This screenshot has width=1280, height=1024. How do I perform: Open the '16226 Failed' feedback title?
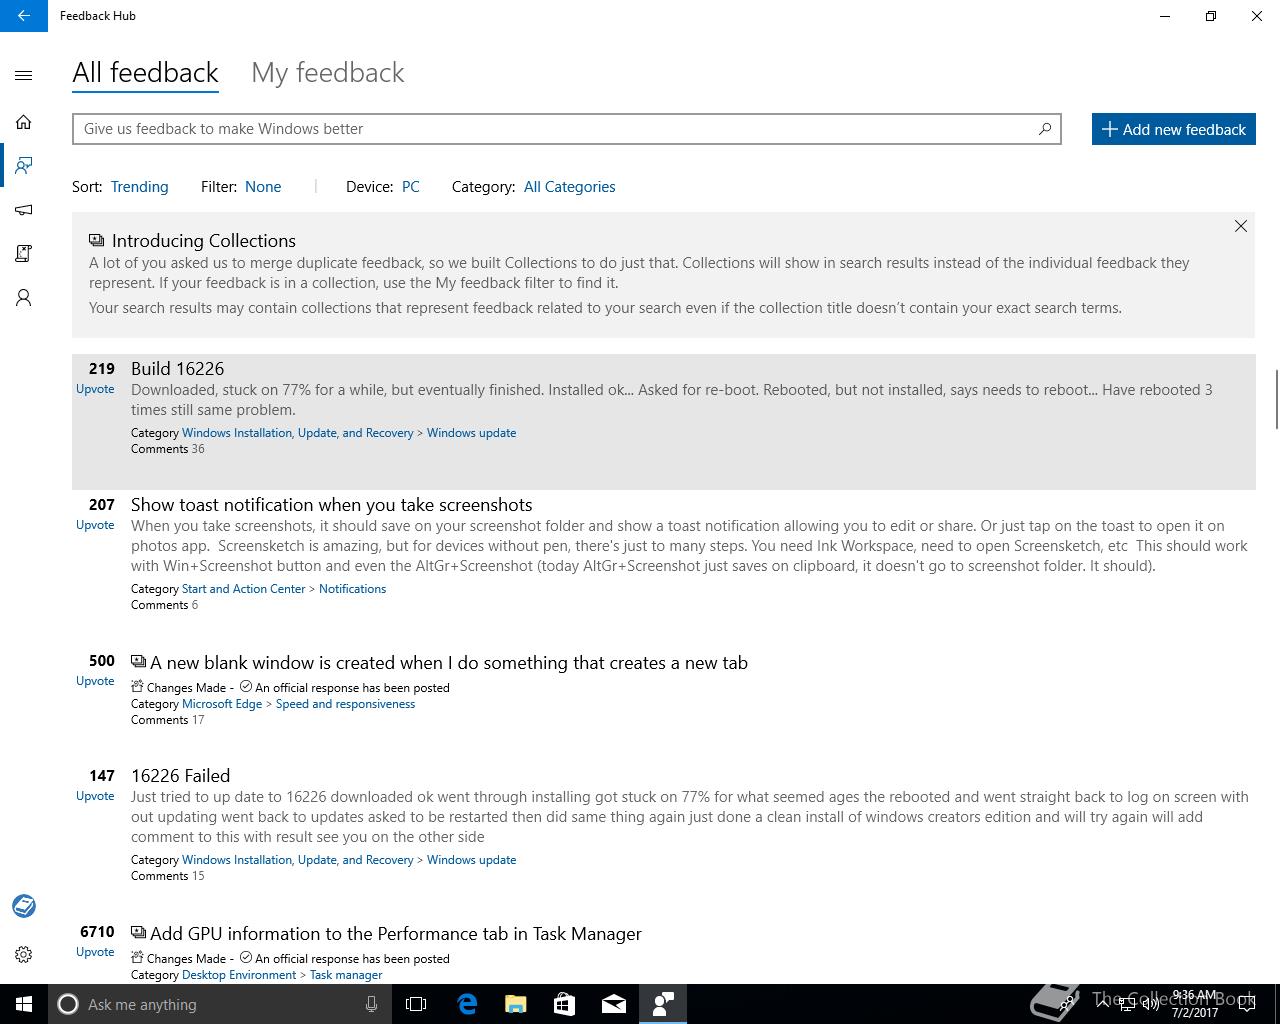(180, 775)
